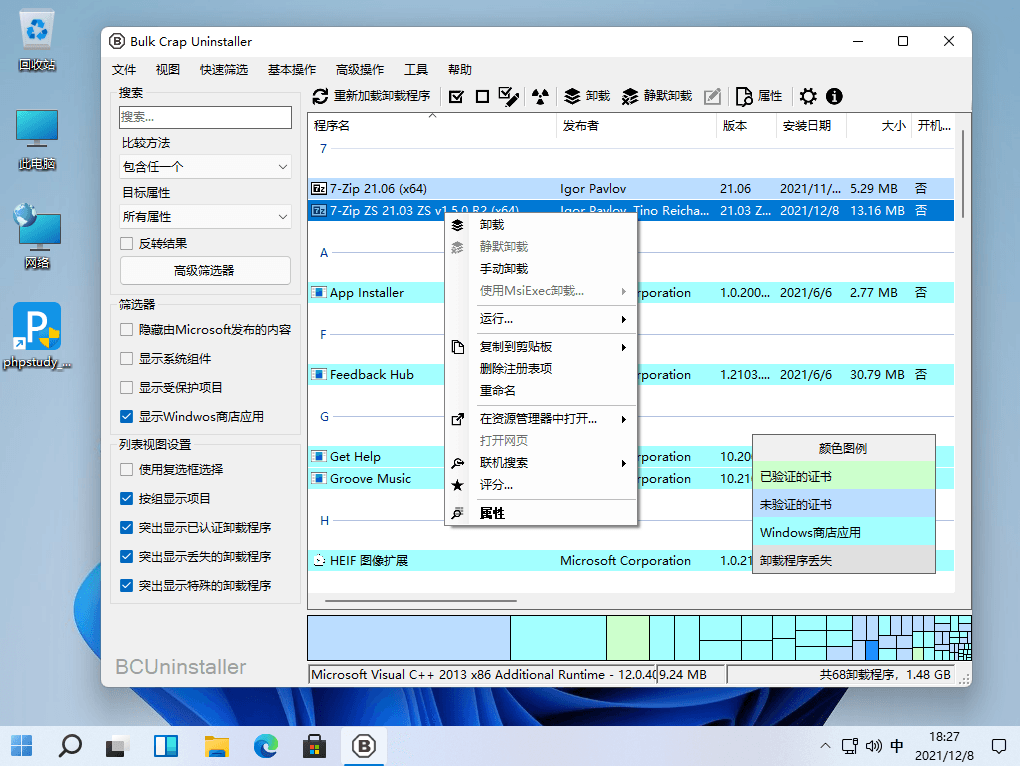This screenshot has width=1020, height=766.
Task: Open the 高级操作 menu
Action: 360,70
